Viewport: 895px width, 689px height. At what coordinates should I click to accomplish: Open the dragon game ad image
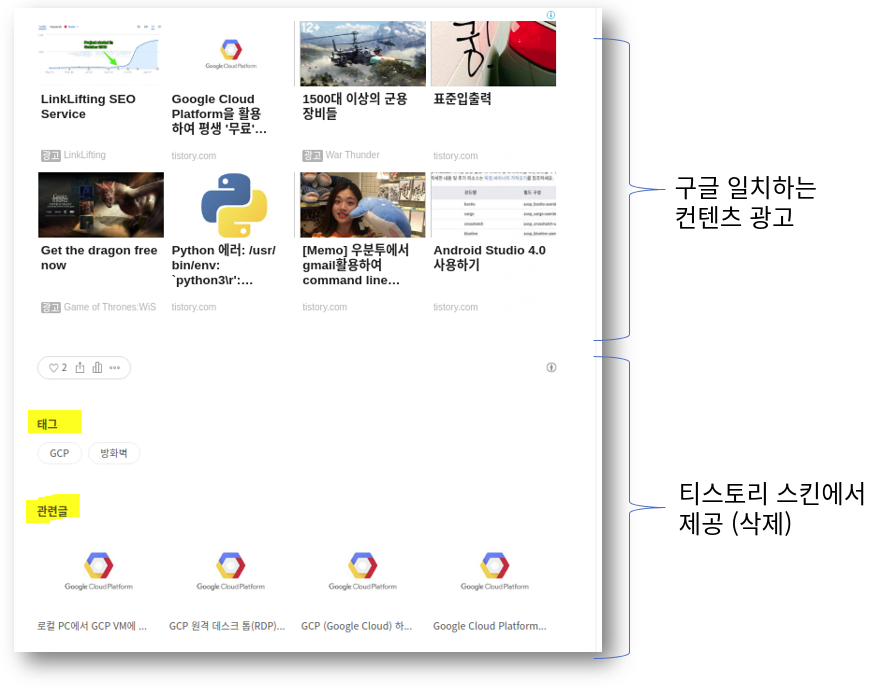pos(100,204)
